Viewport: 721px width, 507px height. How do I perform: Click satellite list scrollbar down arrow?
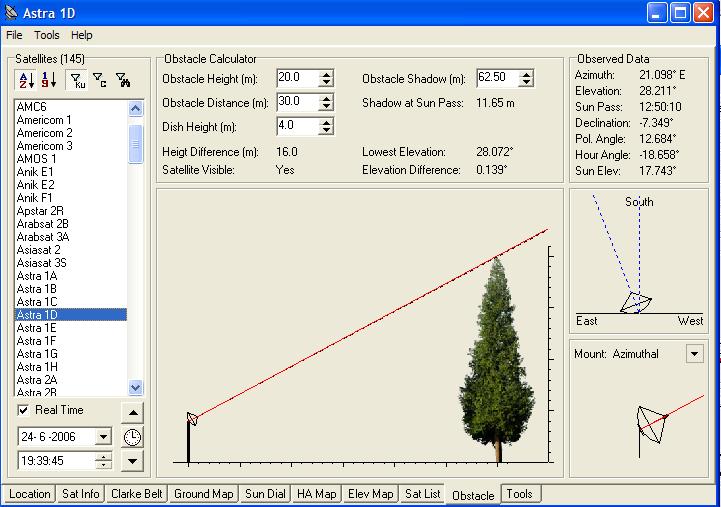point(136,387)
